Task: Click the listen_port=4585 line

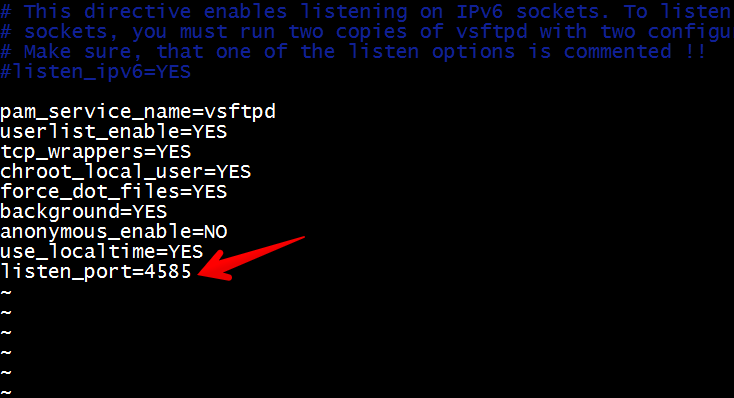Action: click(95, 272)
